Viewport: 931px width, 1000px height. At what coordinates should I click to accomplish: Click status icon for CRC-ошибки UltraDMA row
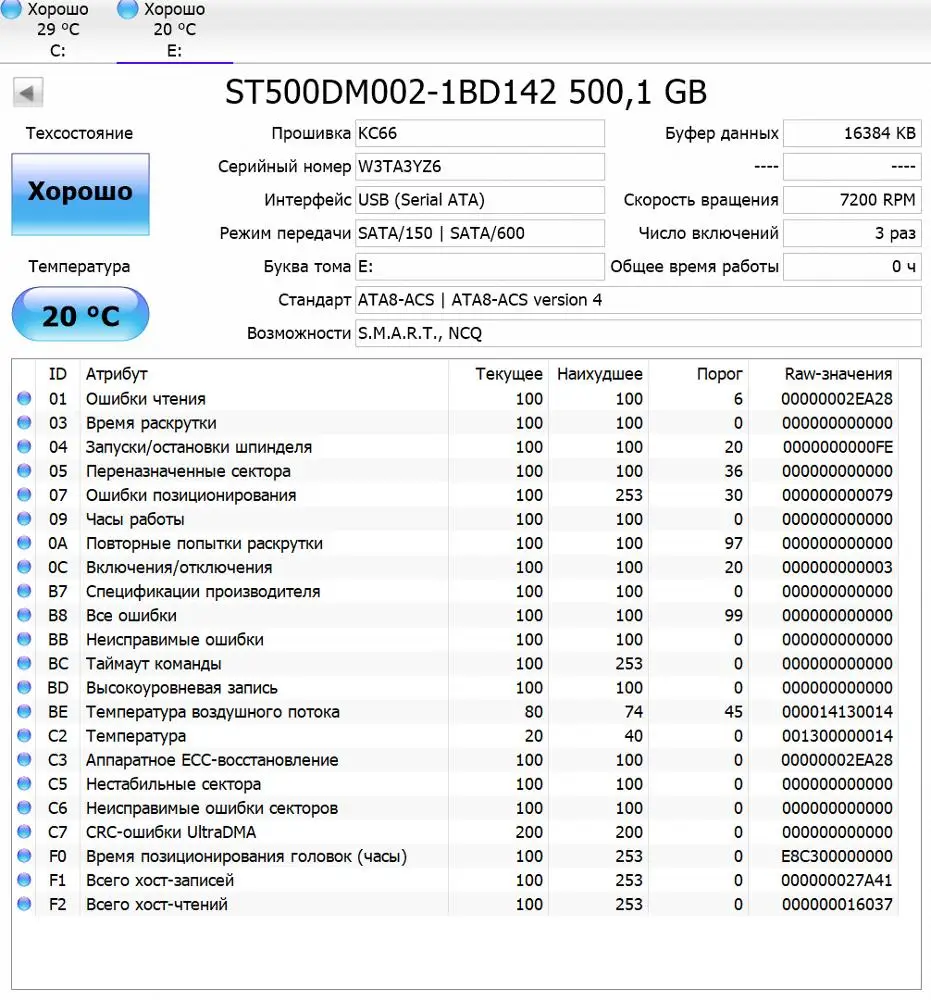[24, 832]
